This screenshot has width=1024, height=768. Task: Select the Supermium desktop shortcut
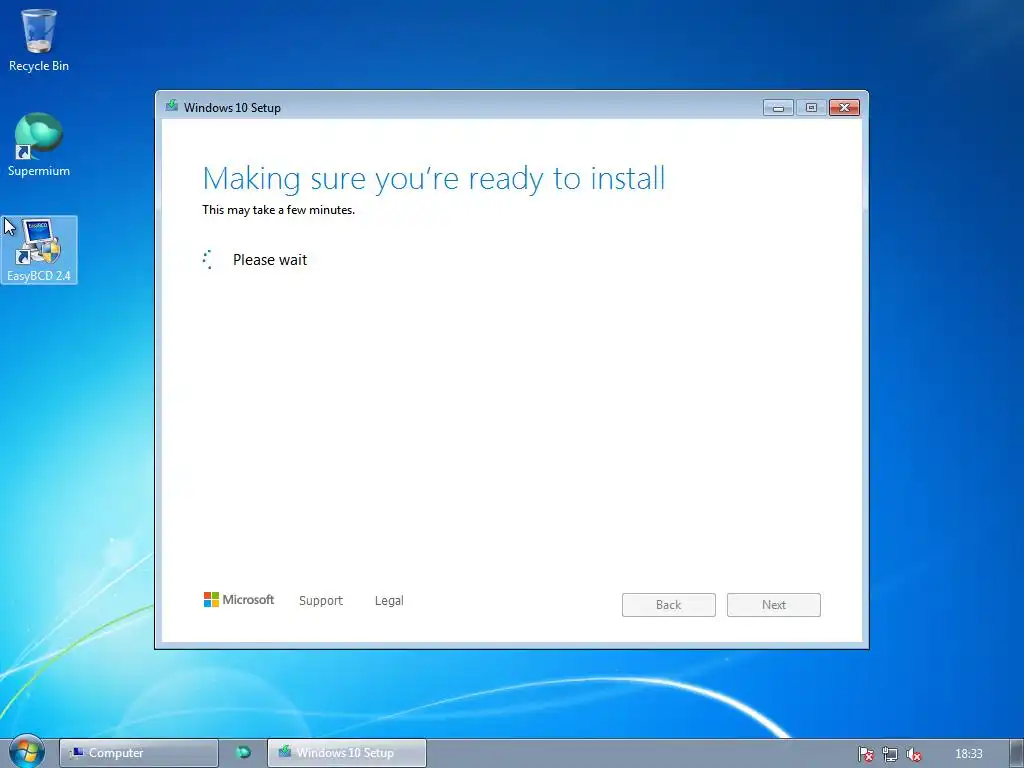point(39,145)
